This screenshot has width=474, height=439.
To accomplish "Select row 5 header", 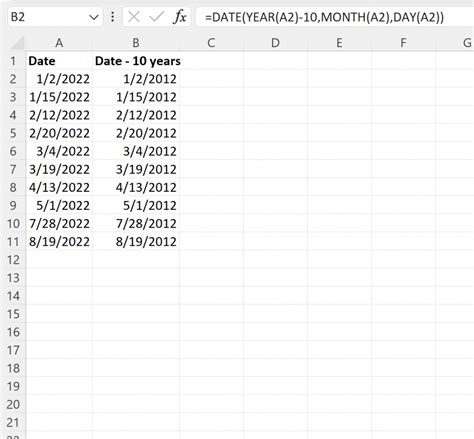I will (13, 133).
